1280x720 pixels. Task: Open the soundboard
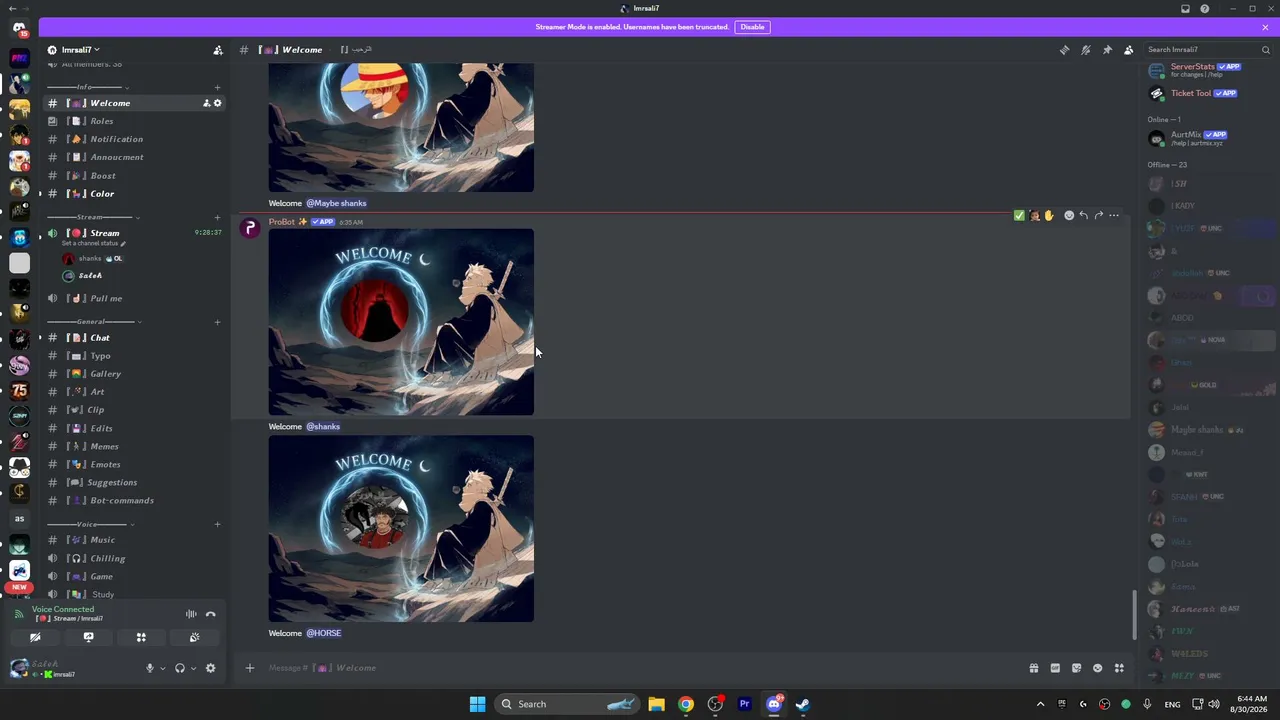click(x=194, y=637)
